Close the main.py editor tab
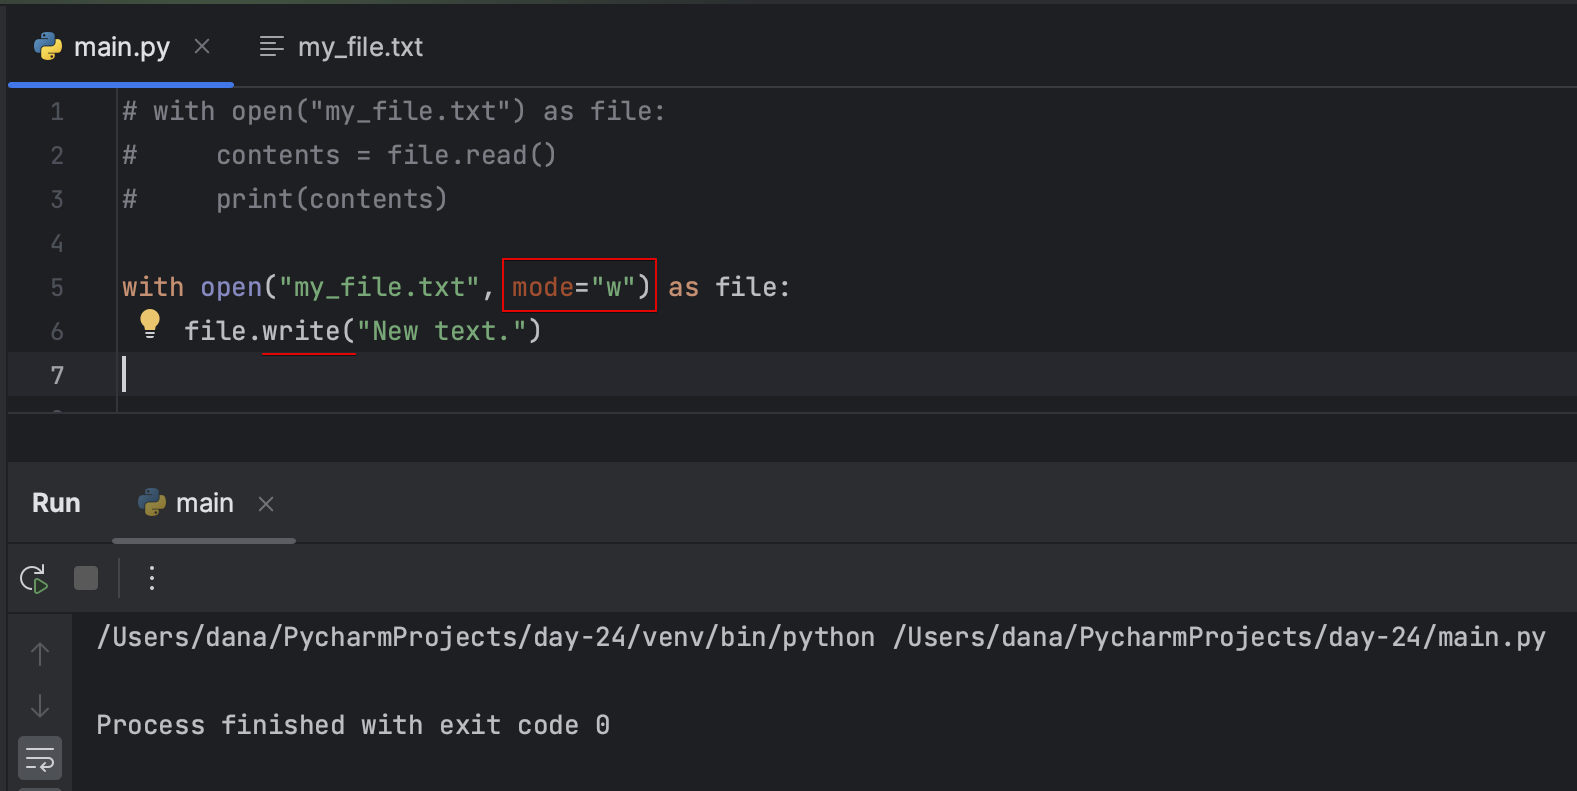 (x=202, y=46)
